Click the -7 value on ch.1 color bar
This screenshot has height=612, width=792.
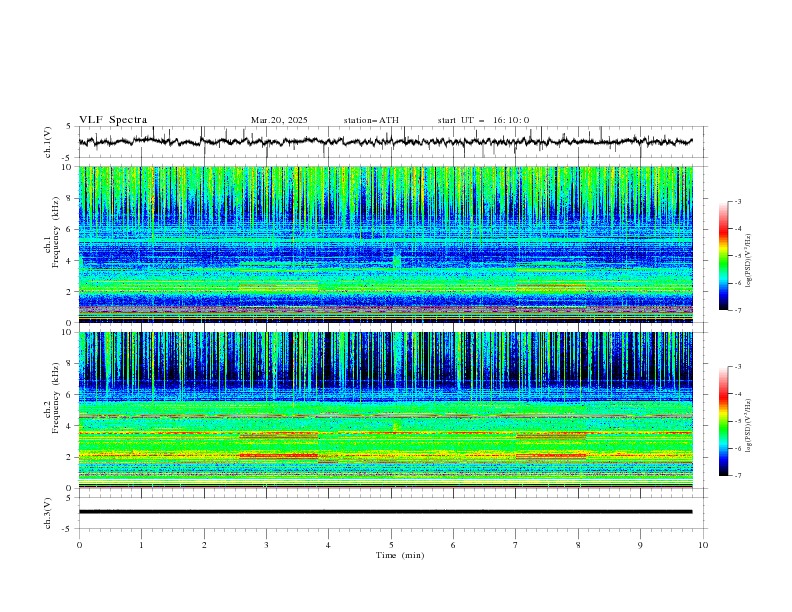coord(738,310)
